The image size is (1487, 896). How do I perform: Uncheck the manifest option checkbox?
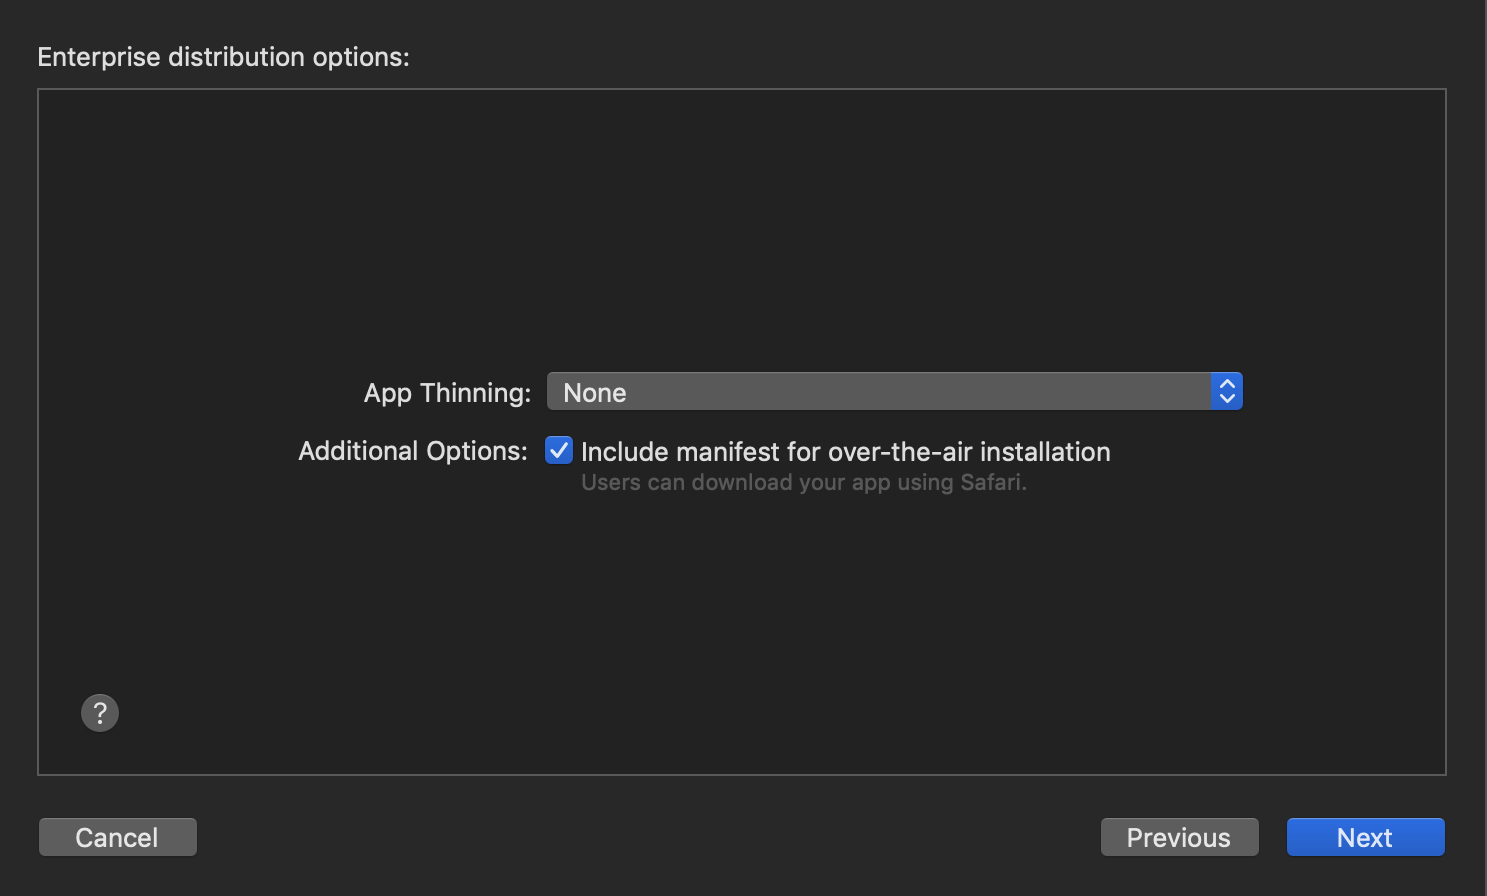559,450
